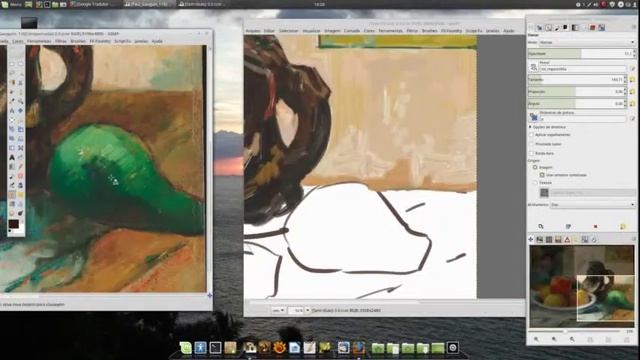Zoom out icon in the Navigation panel
640x360 pixels.
(536, 339)
